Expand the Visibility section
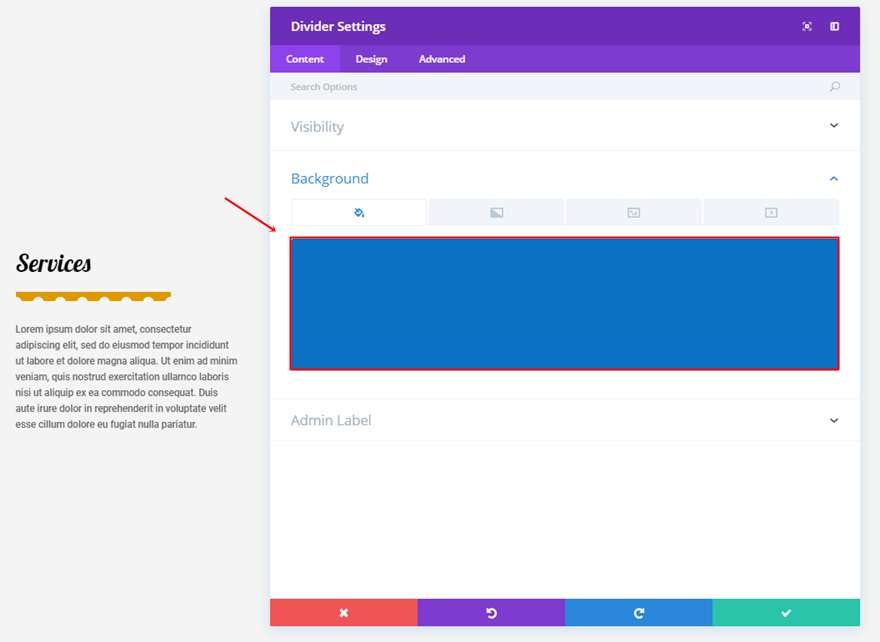880x642 pixels. click(834, 126)
